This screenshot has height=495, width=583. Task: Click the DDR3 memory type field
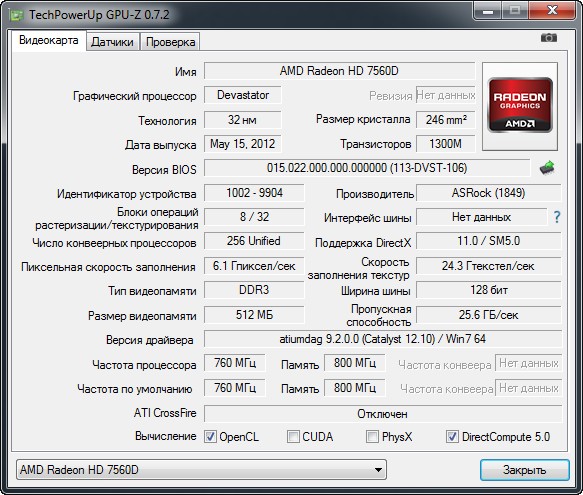coord(254,290)
